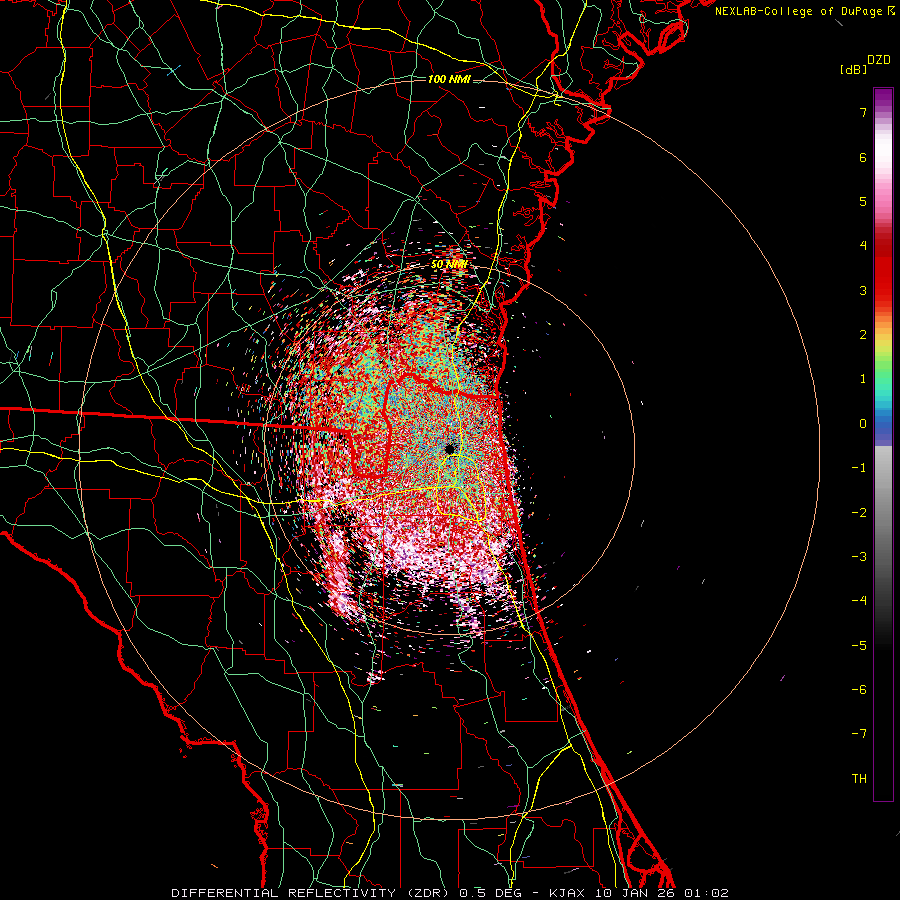
Task: Click the -7 value on the color scale
Action: click(859, 734)
